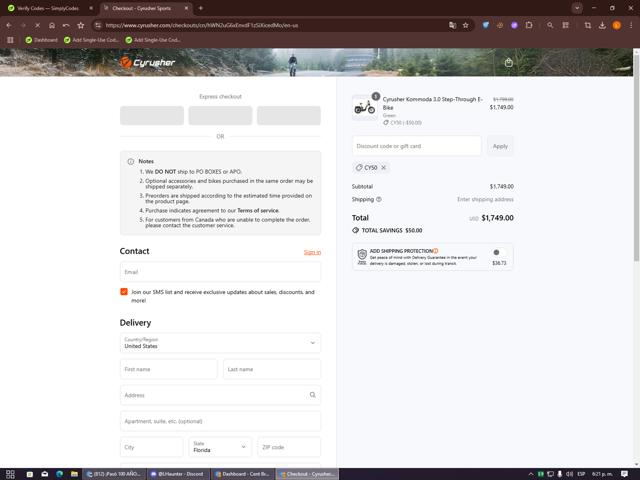Viewport: 640px width, 480px height.
Task: Click the City input field
Action: click(x=152, y=447)
